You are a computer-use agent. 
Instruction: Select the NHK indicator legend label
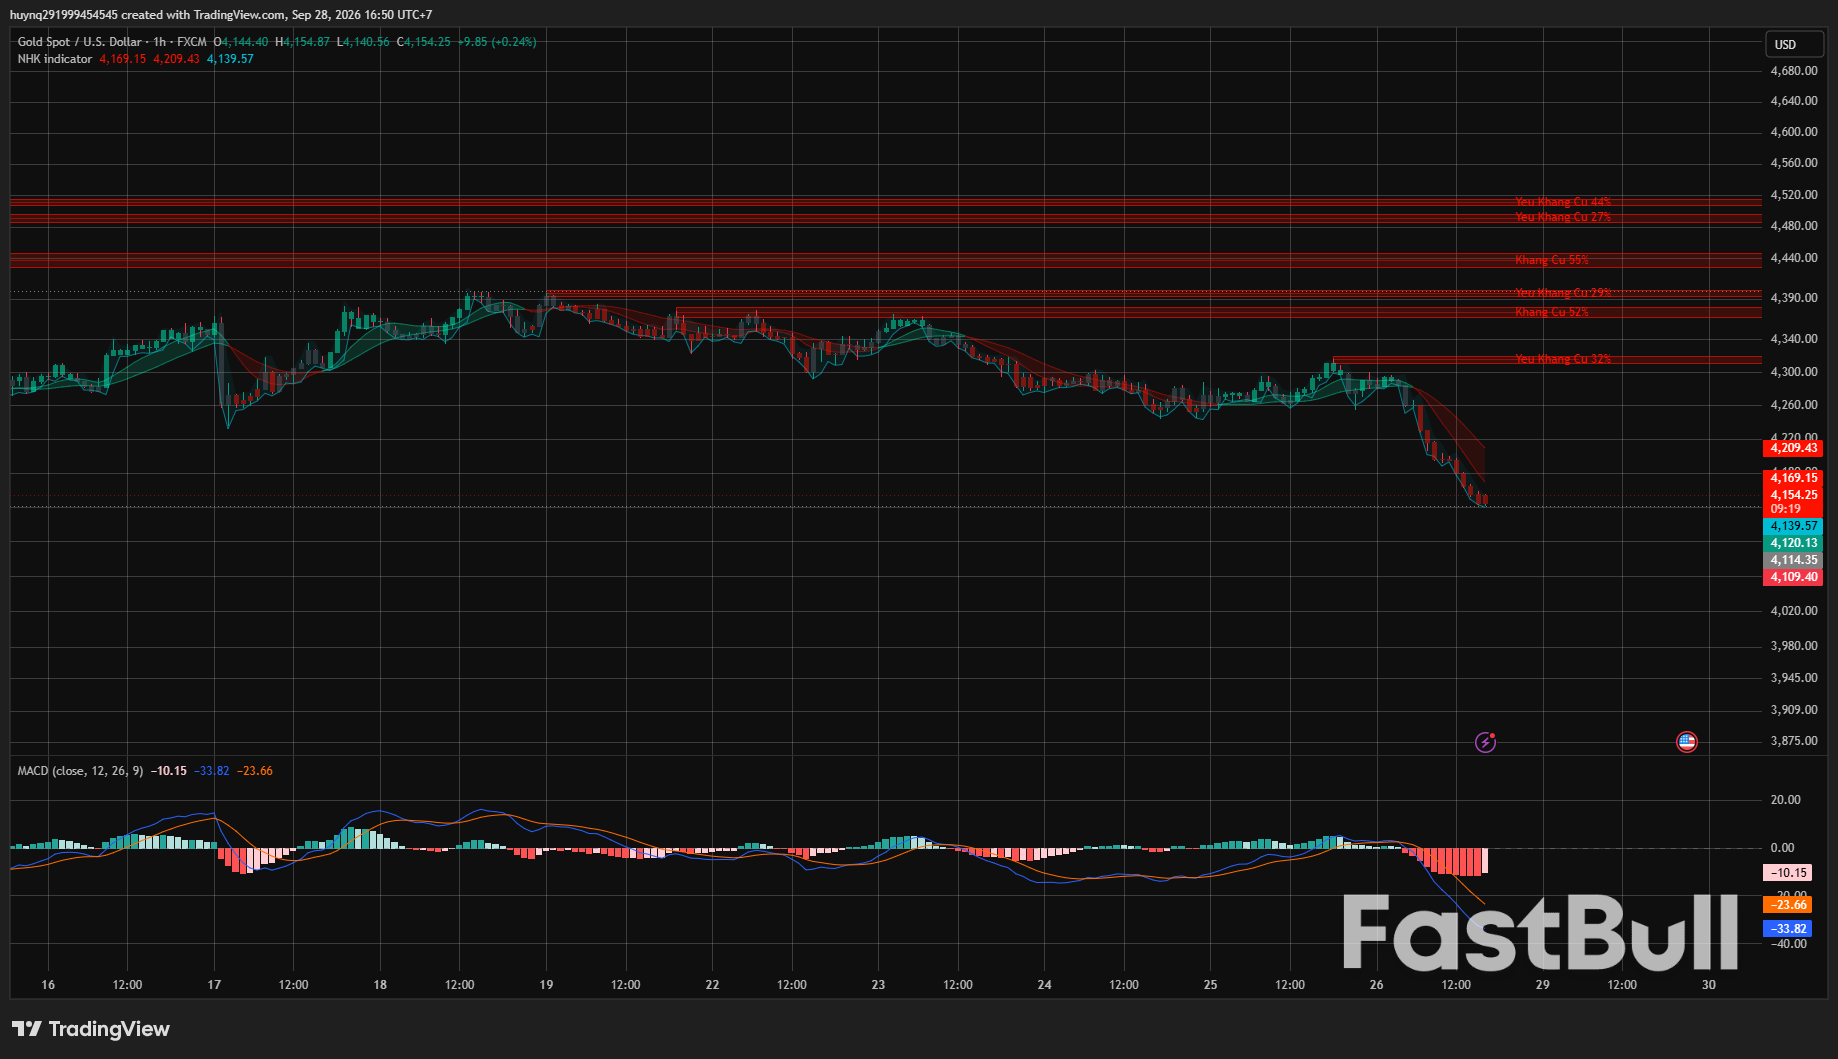click(55, 59)
